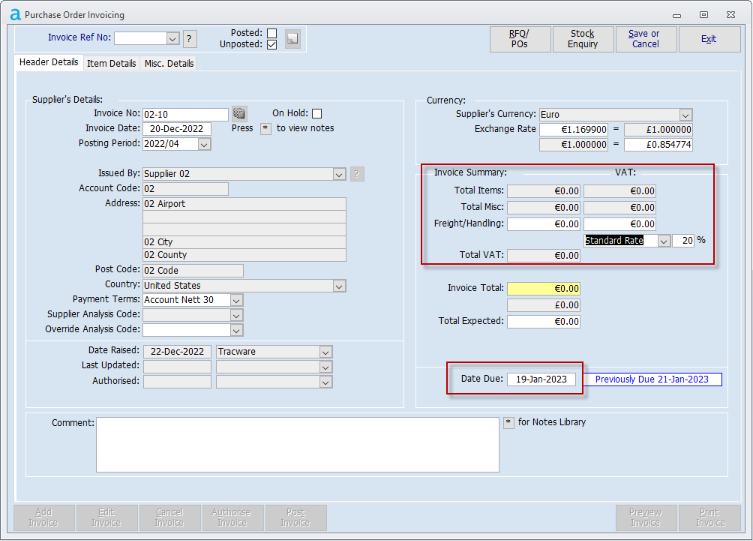This screenshot has width=753, height=541.
Task: Click the Date Due field
Action: point(542,379)
